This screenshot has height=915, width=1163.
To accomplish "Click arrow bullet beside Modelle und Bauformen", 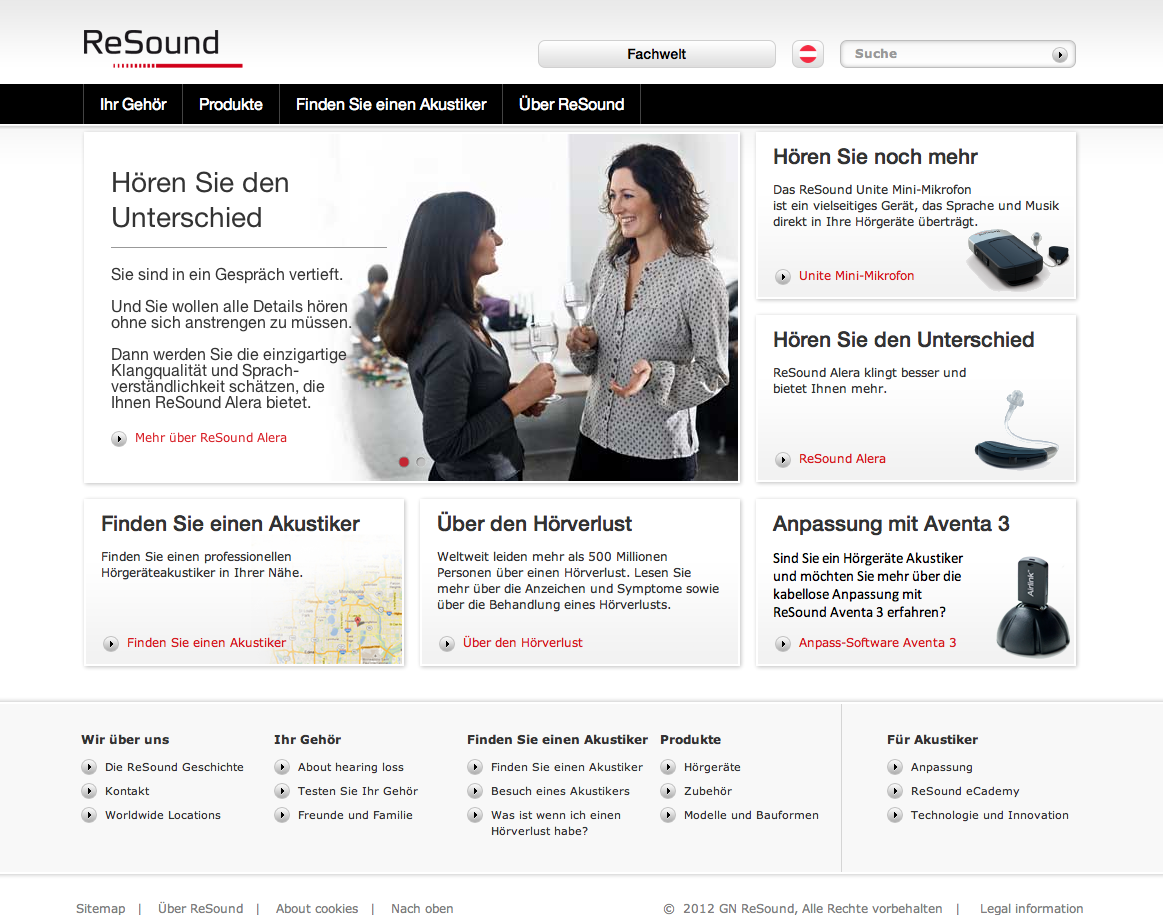I will point(668,815).
